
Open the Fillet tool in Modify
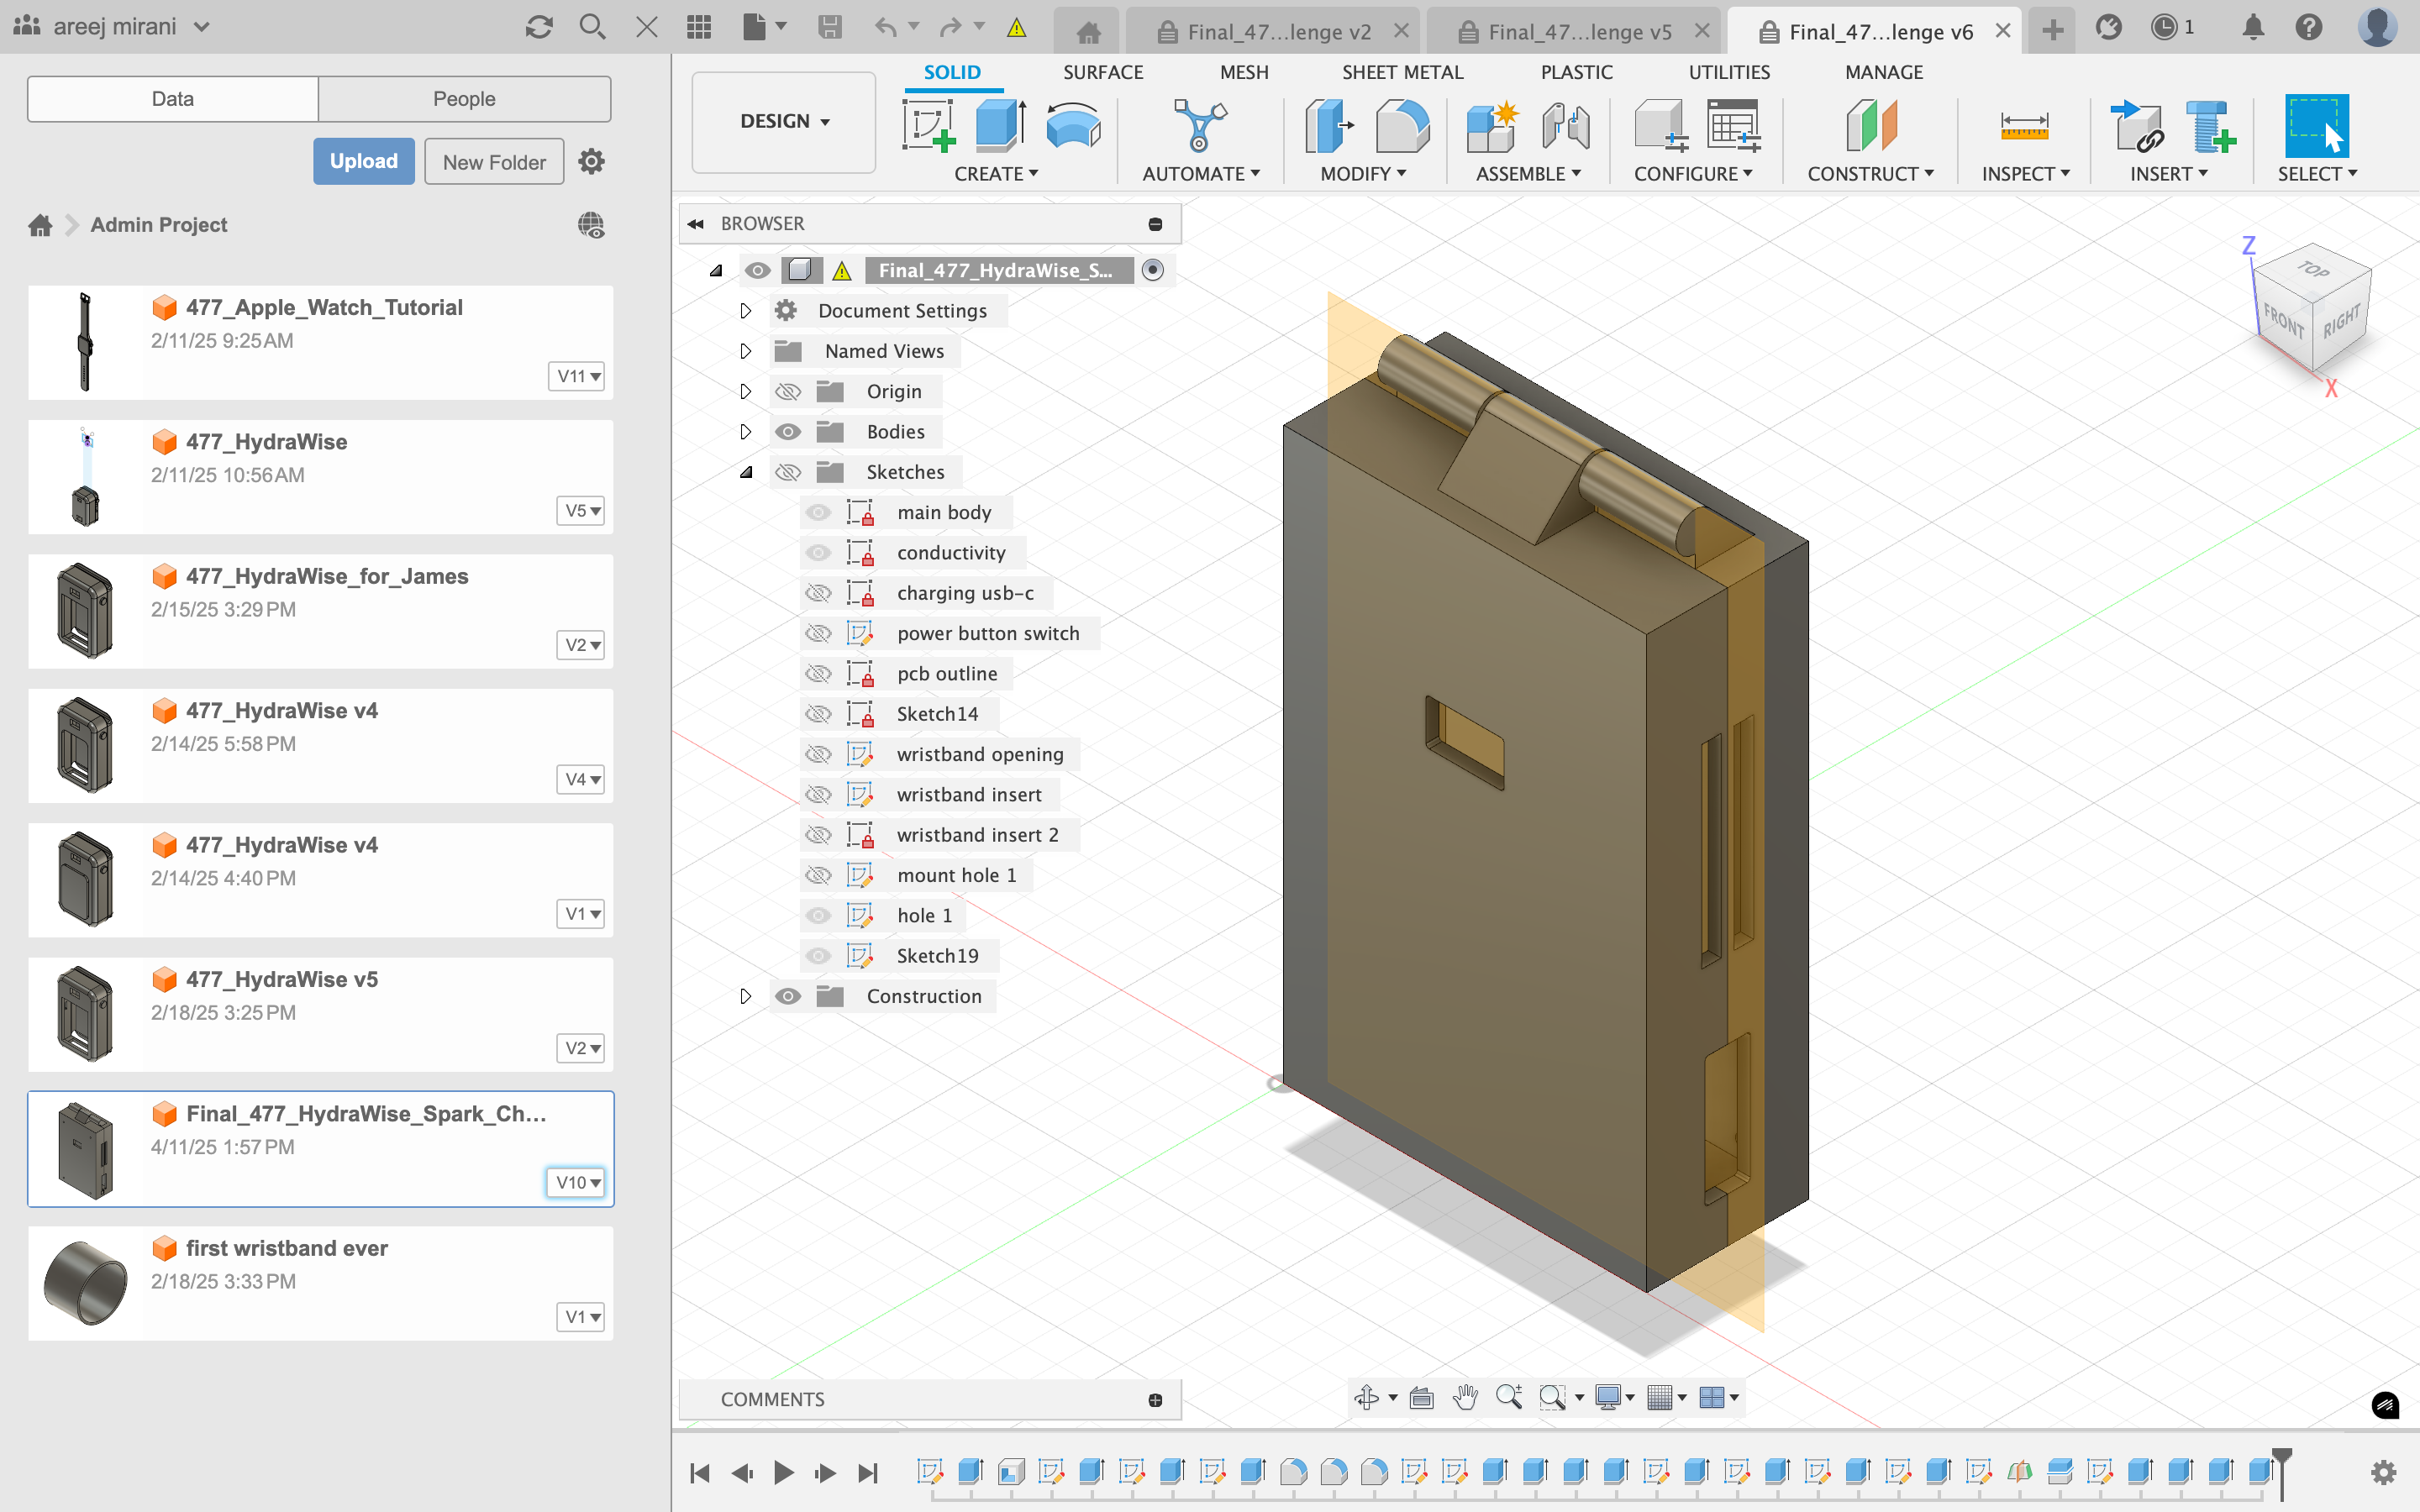point(1401,127)
